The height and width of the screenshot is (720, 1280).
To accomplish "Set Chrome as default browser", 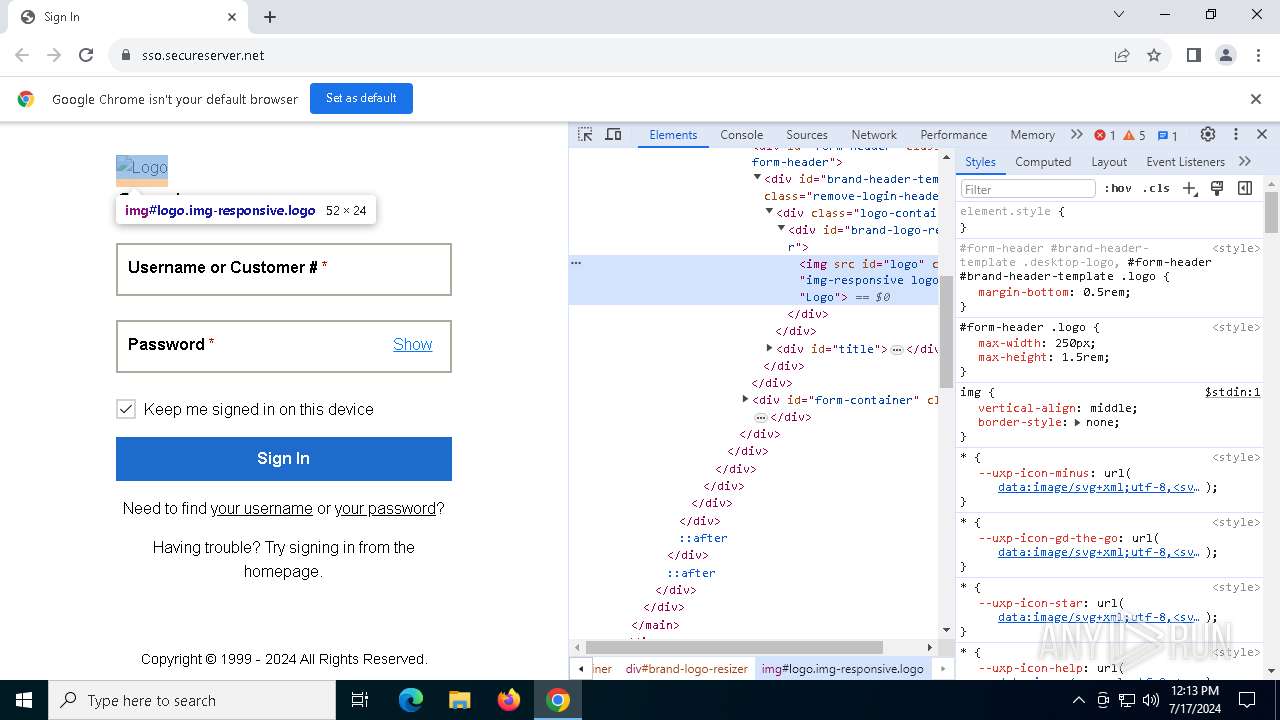I will tap(361, 98).
